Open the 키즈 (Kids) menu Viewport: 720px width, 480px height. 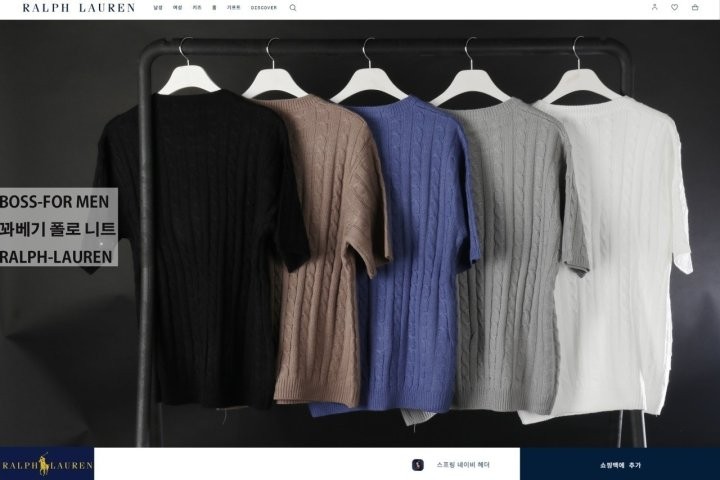click(x=197, y=8)
